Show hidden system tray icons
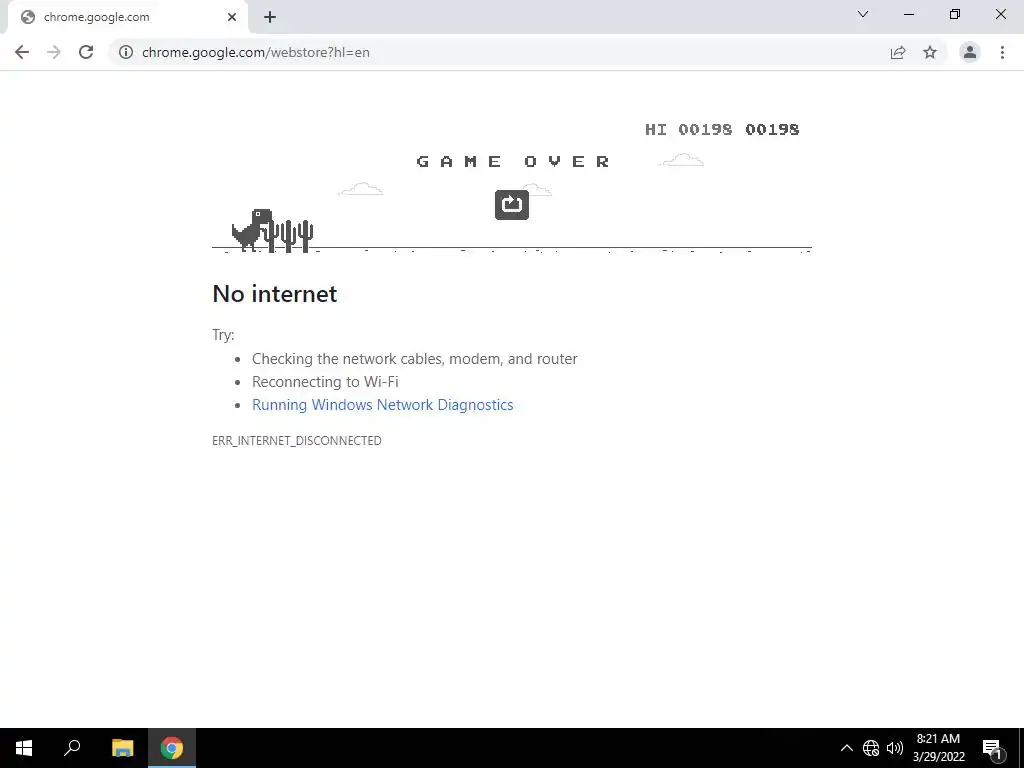 [x=846, y=748]
